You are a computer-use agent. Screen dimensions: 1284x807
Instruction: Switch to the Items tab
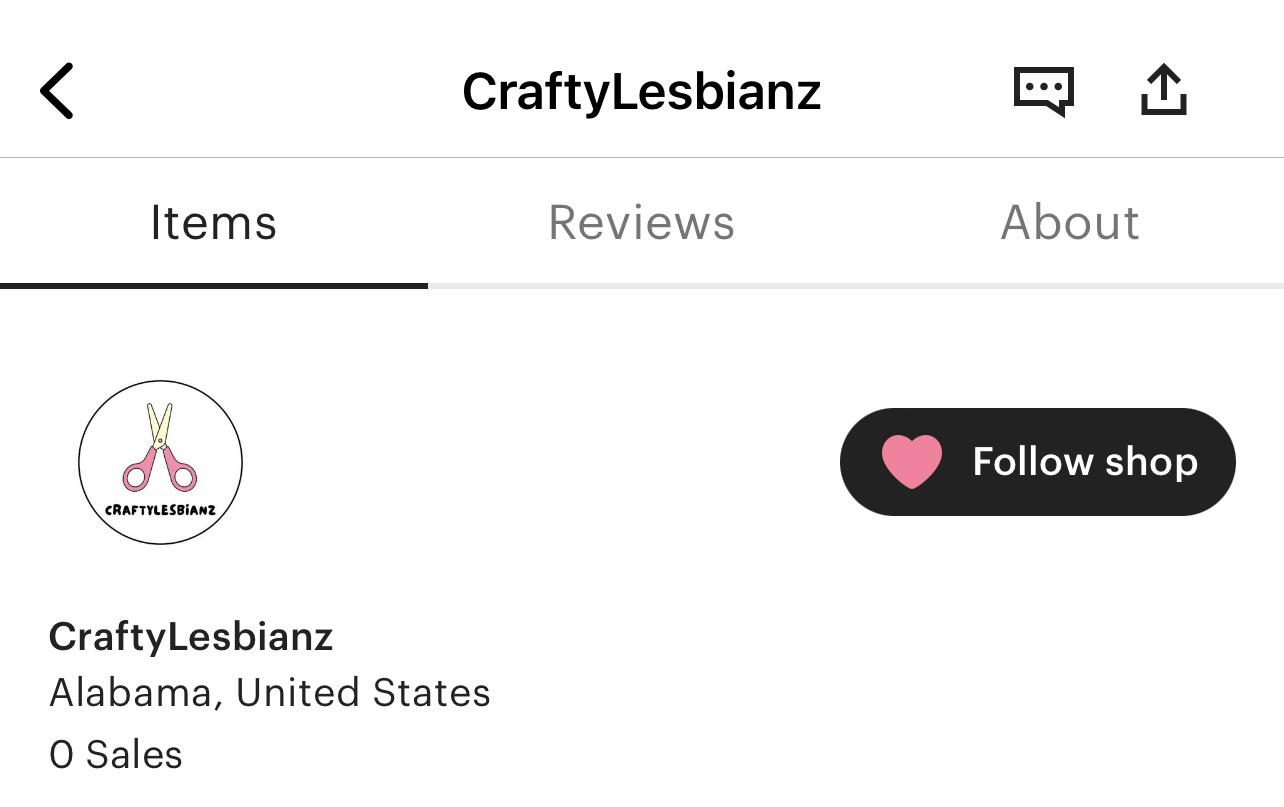click(213, 222)
